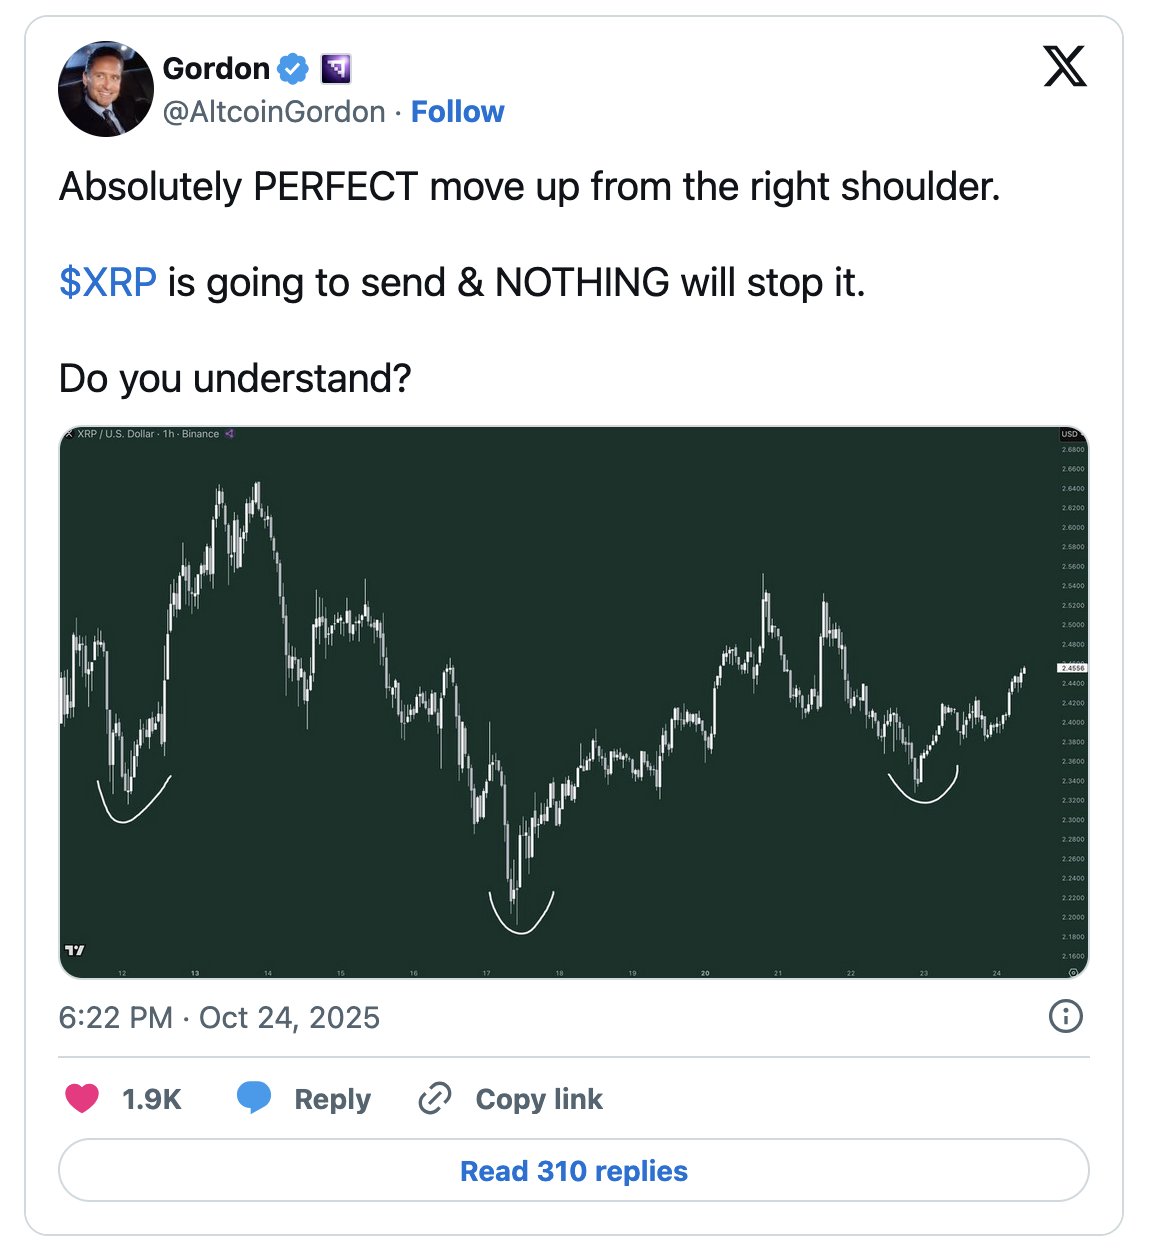The width and height of the screenshot is (1168, 1254).
Task: Click Gordon's blue verified badge
Action: 291,68
